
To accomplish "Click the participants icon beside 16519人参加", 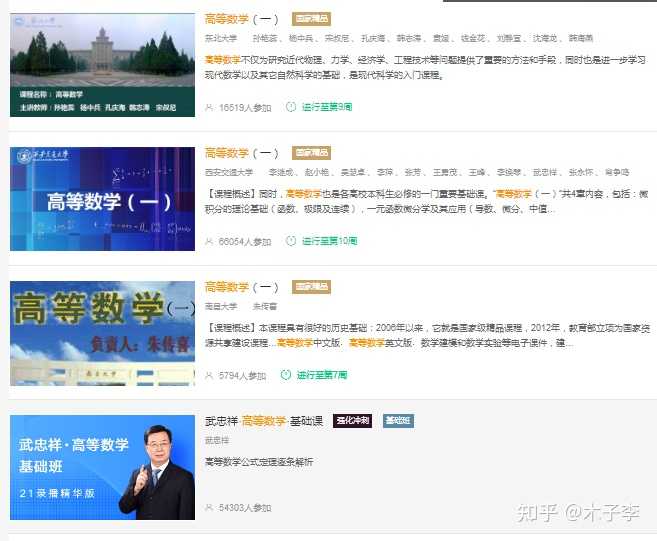I will tap(209, 107).
